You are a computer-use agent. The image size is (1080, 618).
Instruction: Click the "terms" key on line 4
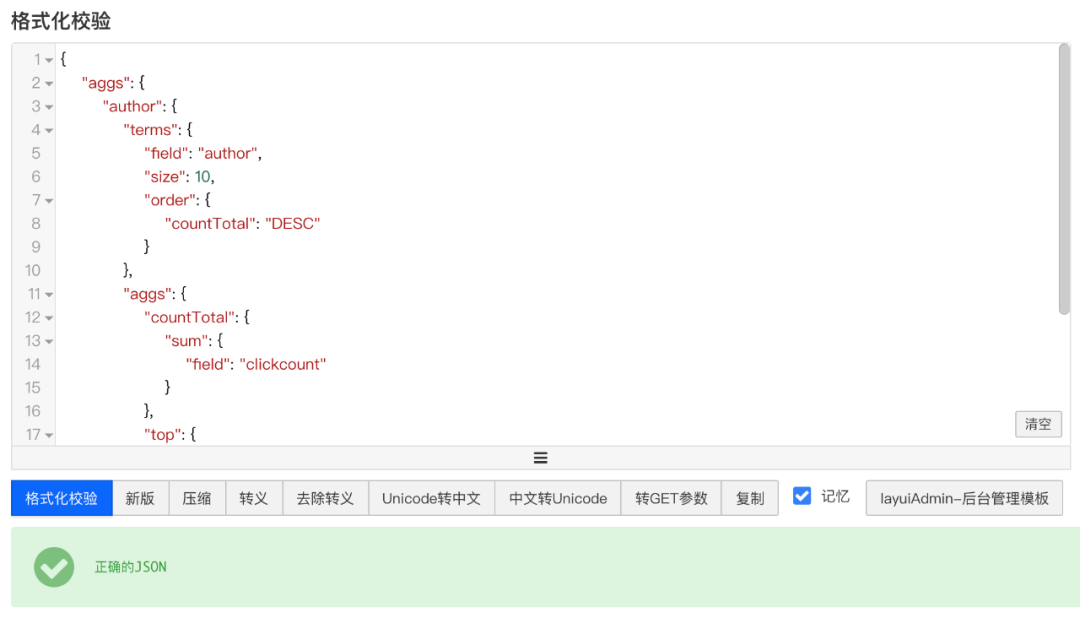149,130
